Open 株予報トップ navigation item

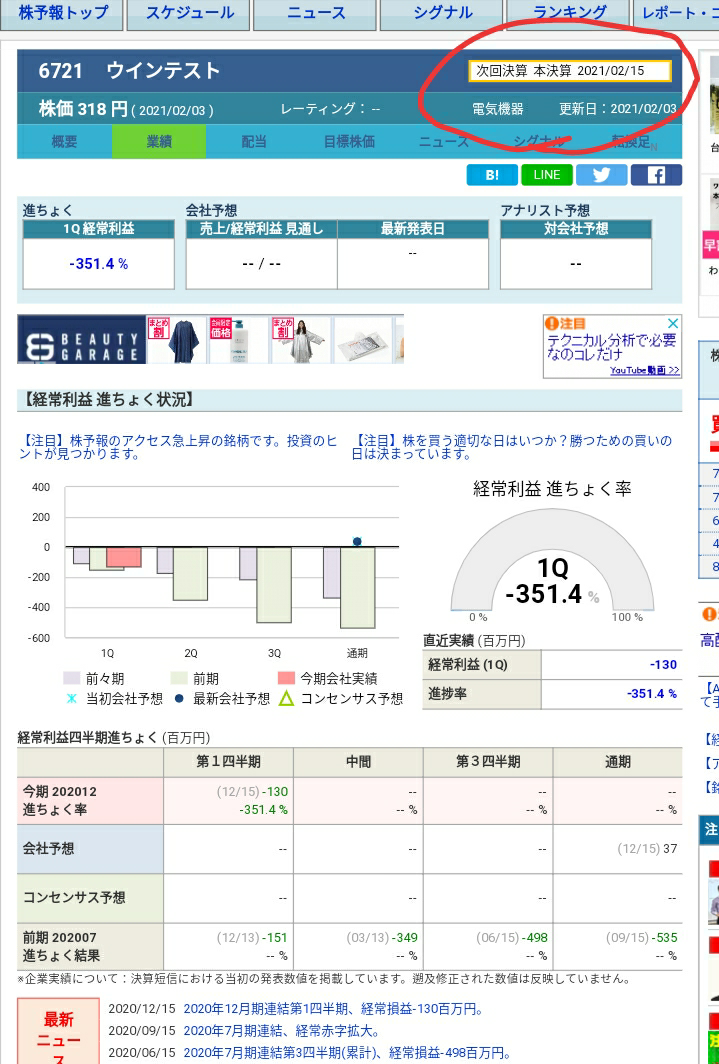[x=63, y=13]
